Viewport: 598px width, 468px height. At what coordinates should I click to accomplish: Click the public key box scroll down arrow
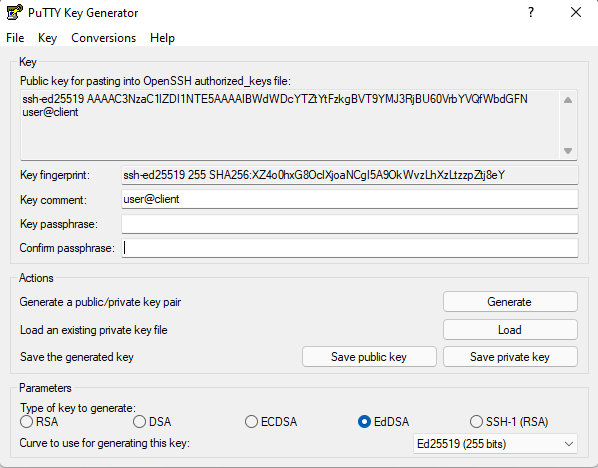click(x=568, y=151)
